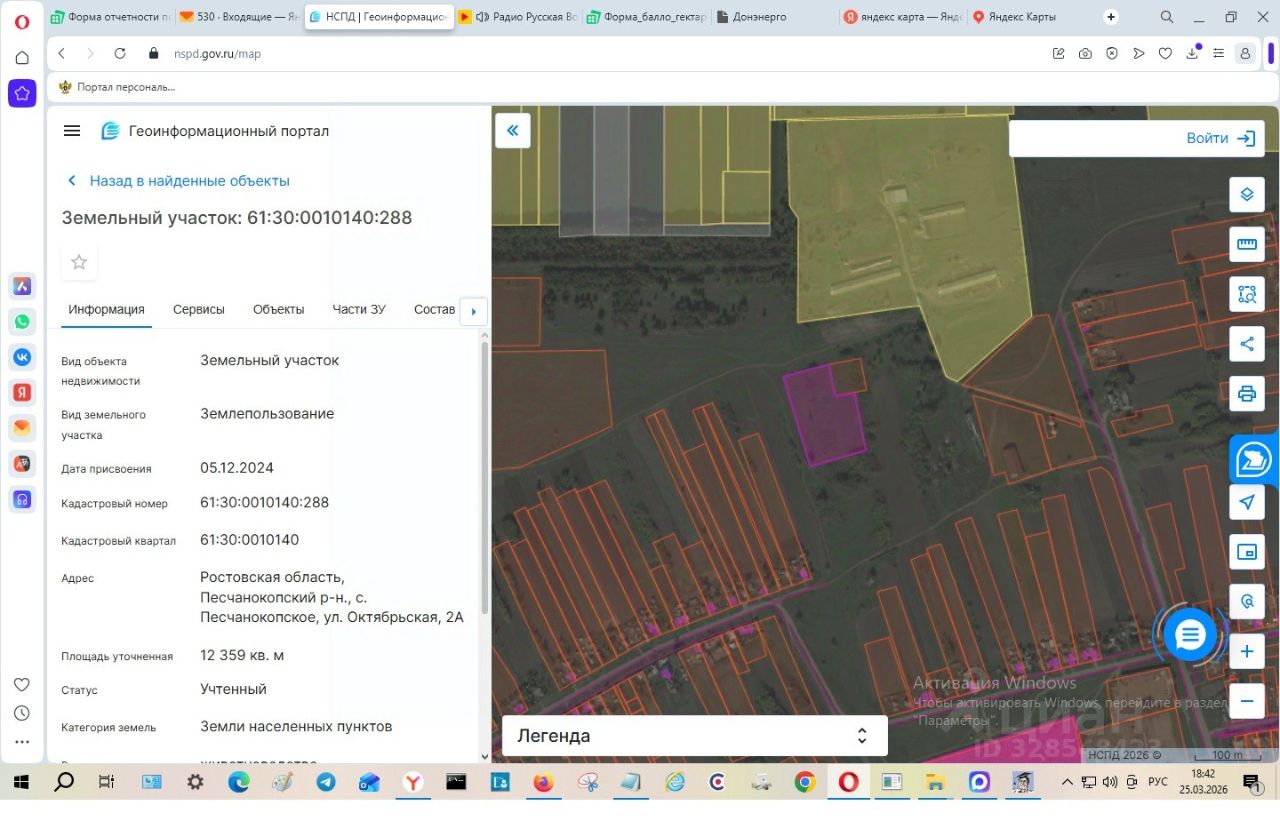Click the share map icon

(x=1246, y=344)
